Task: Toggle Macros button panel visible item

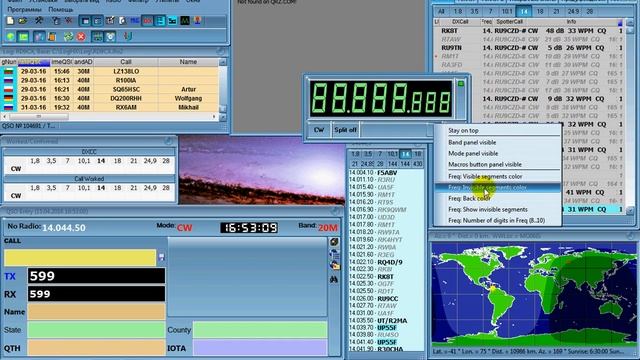Action: tap(485, 164)
